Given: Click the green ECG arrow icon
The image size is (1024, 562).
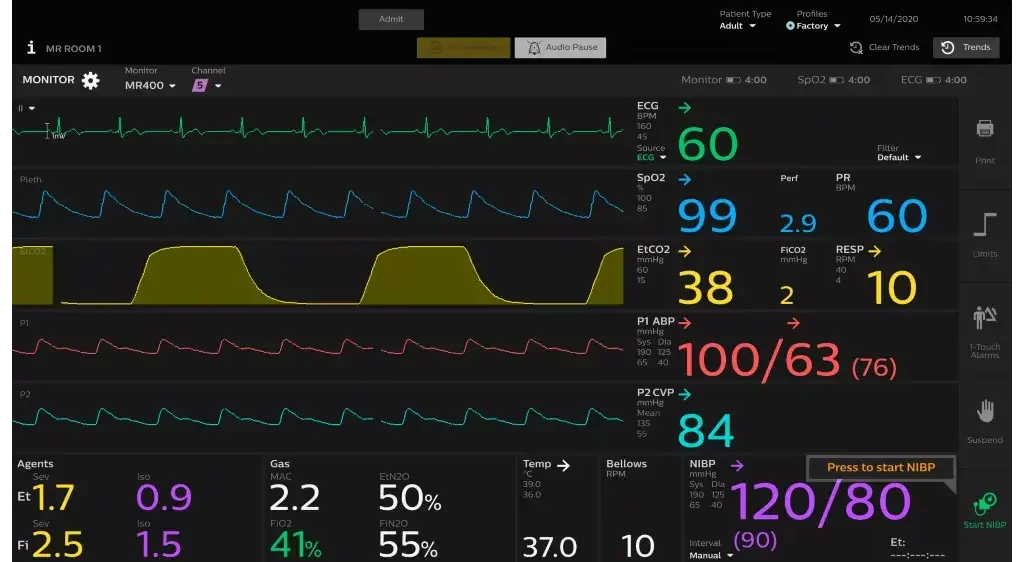Looking at the screenshot, I should pos(684,107).
